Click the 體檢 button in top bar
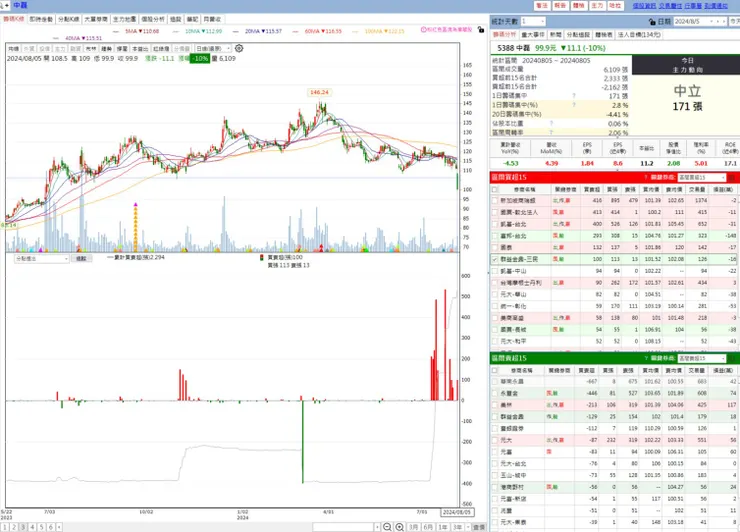 pos(579,6)
